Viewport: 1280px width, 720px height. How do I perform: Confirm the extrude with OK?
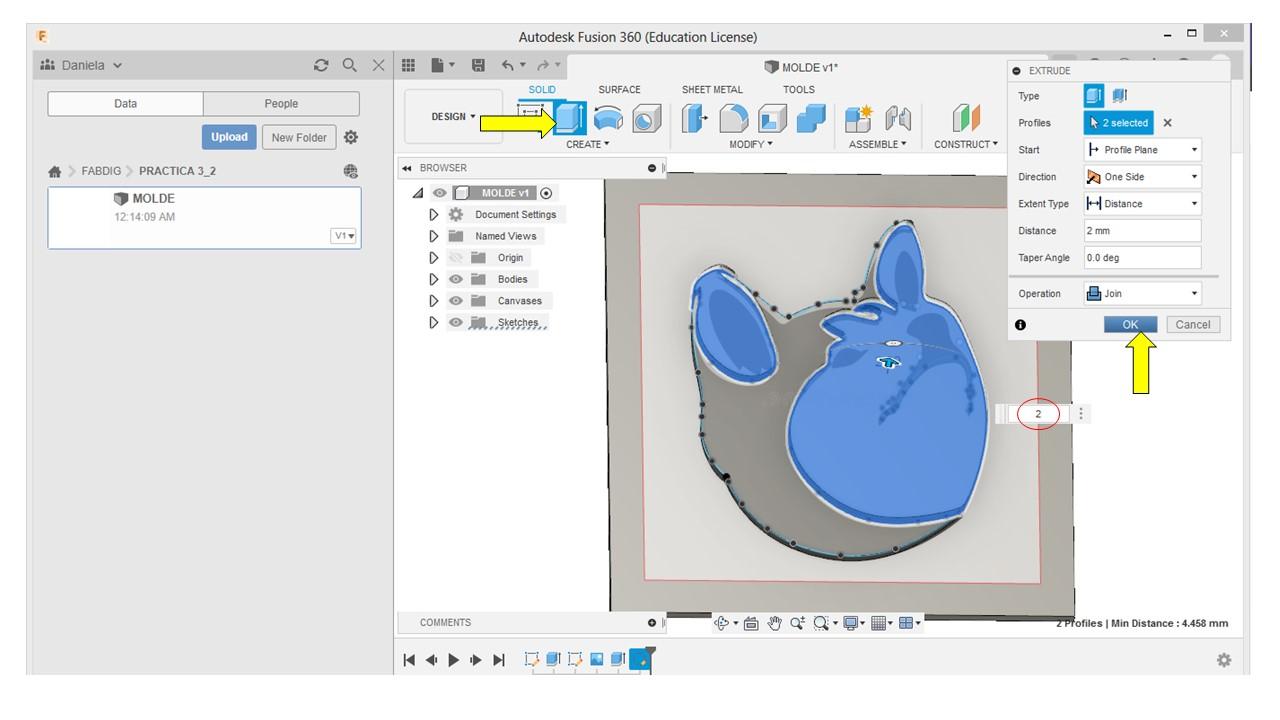click(1130, 324)
